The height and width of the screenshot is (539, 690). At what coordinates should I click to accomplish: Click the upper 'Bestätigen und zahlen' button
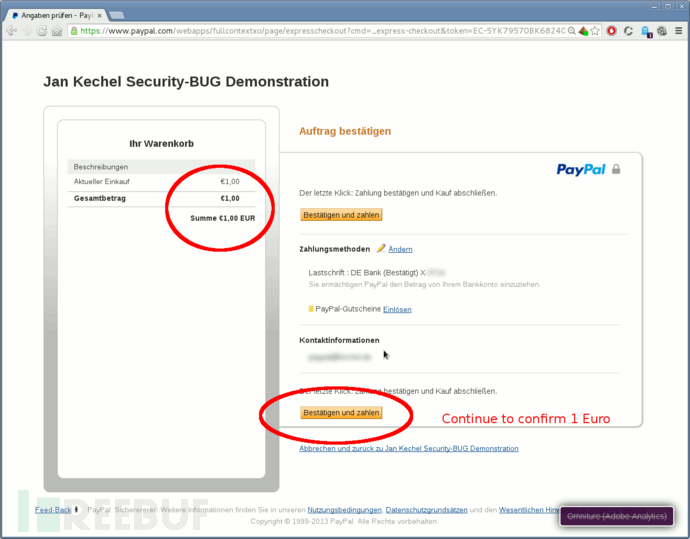coord(341,215)
